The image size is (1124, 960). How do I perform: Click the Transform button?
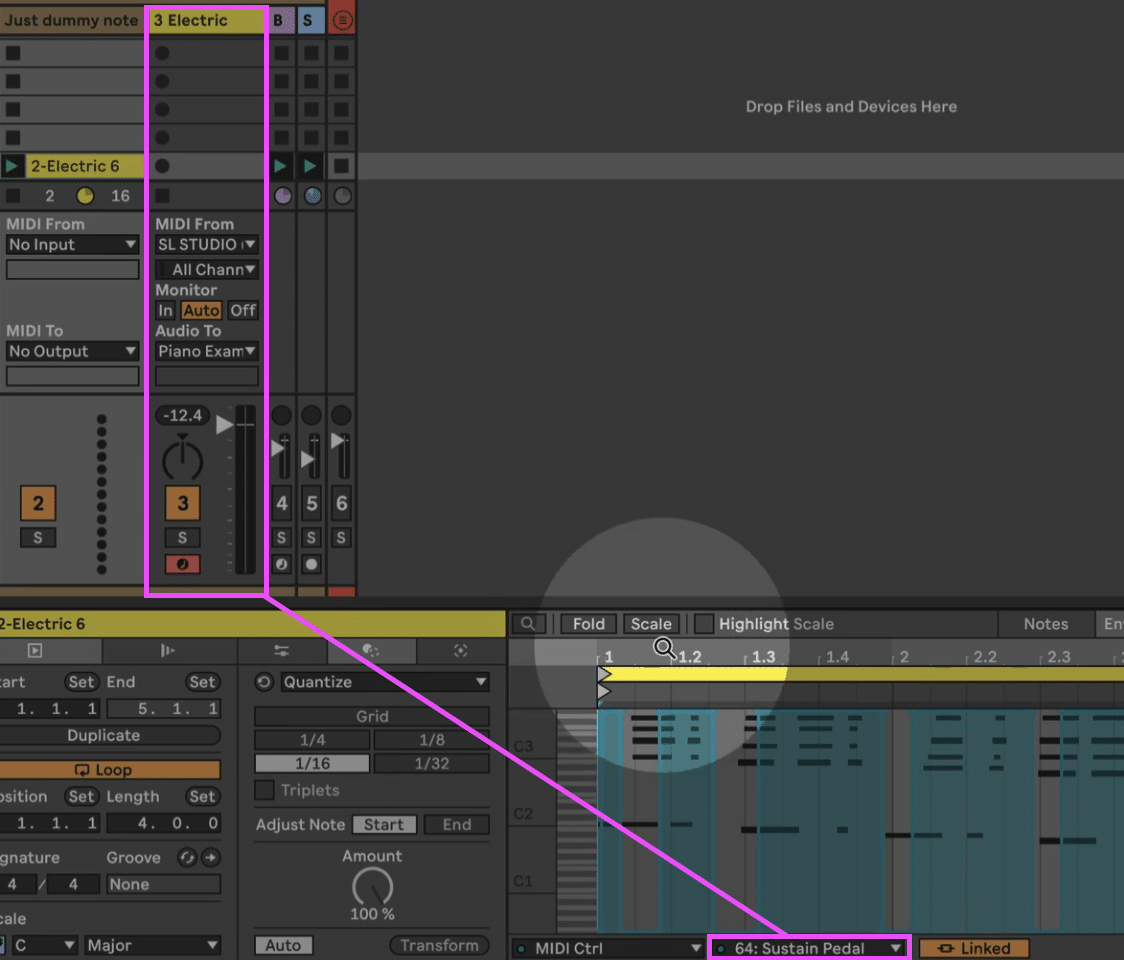439,944
